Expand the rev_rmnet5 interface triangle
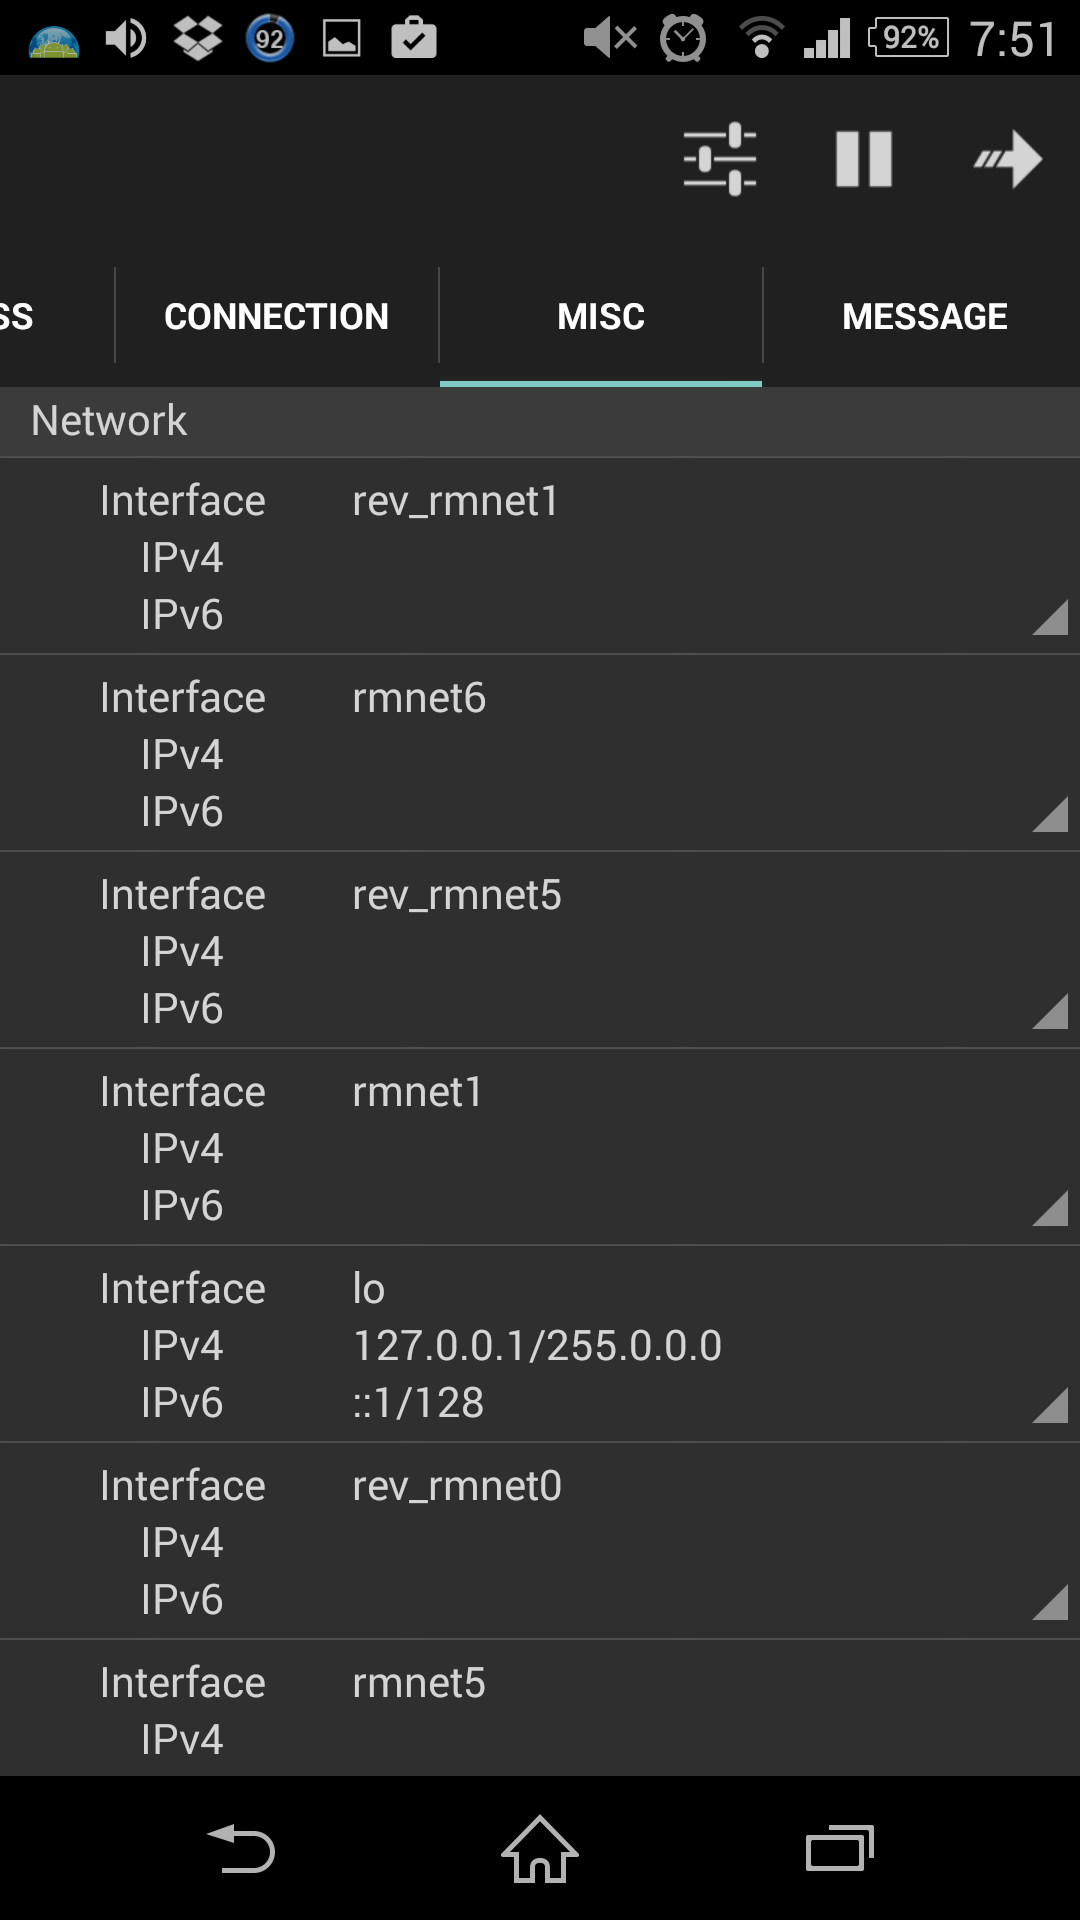The height and width of the screenshot is (1920, 1080). tap(1050, 1011)
